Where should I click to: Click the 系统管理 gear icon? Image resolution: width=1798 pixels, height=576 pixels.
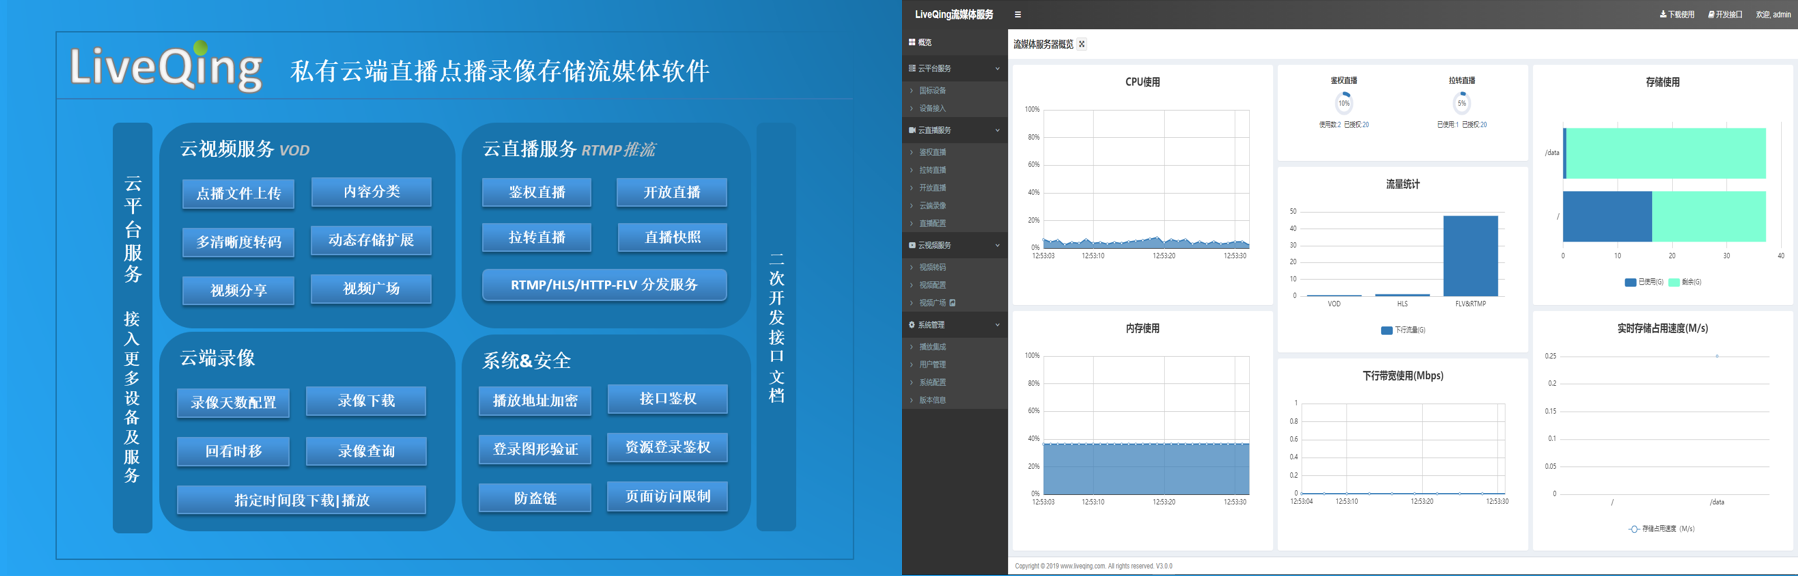[x=912, y=325]
